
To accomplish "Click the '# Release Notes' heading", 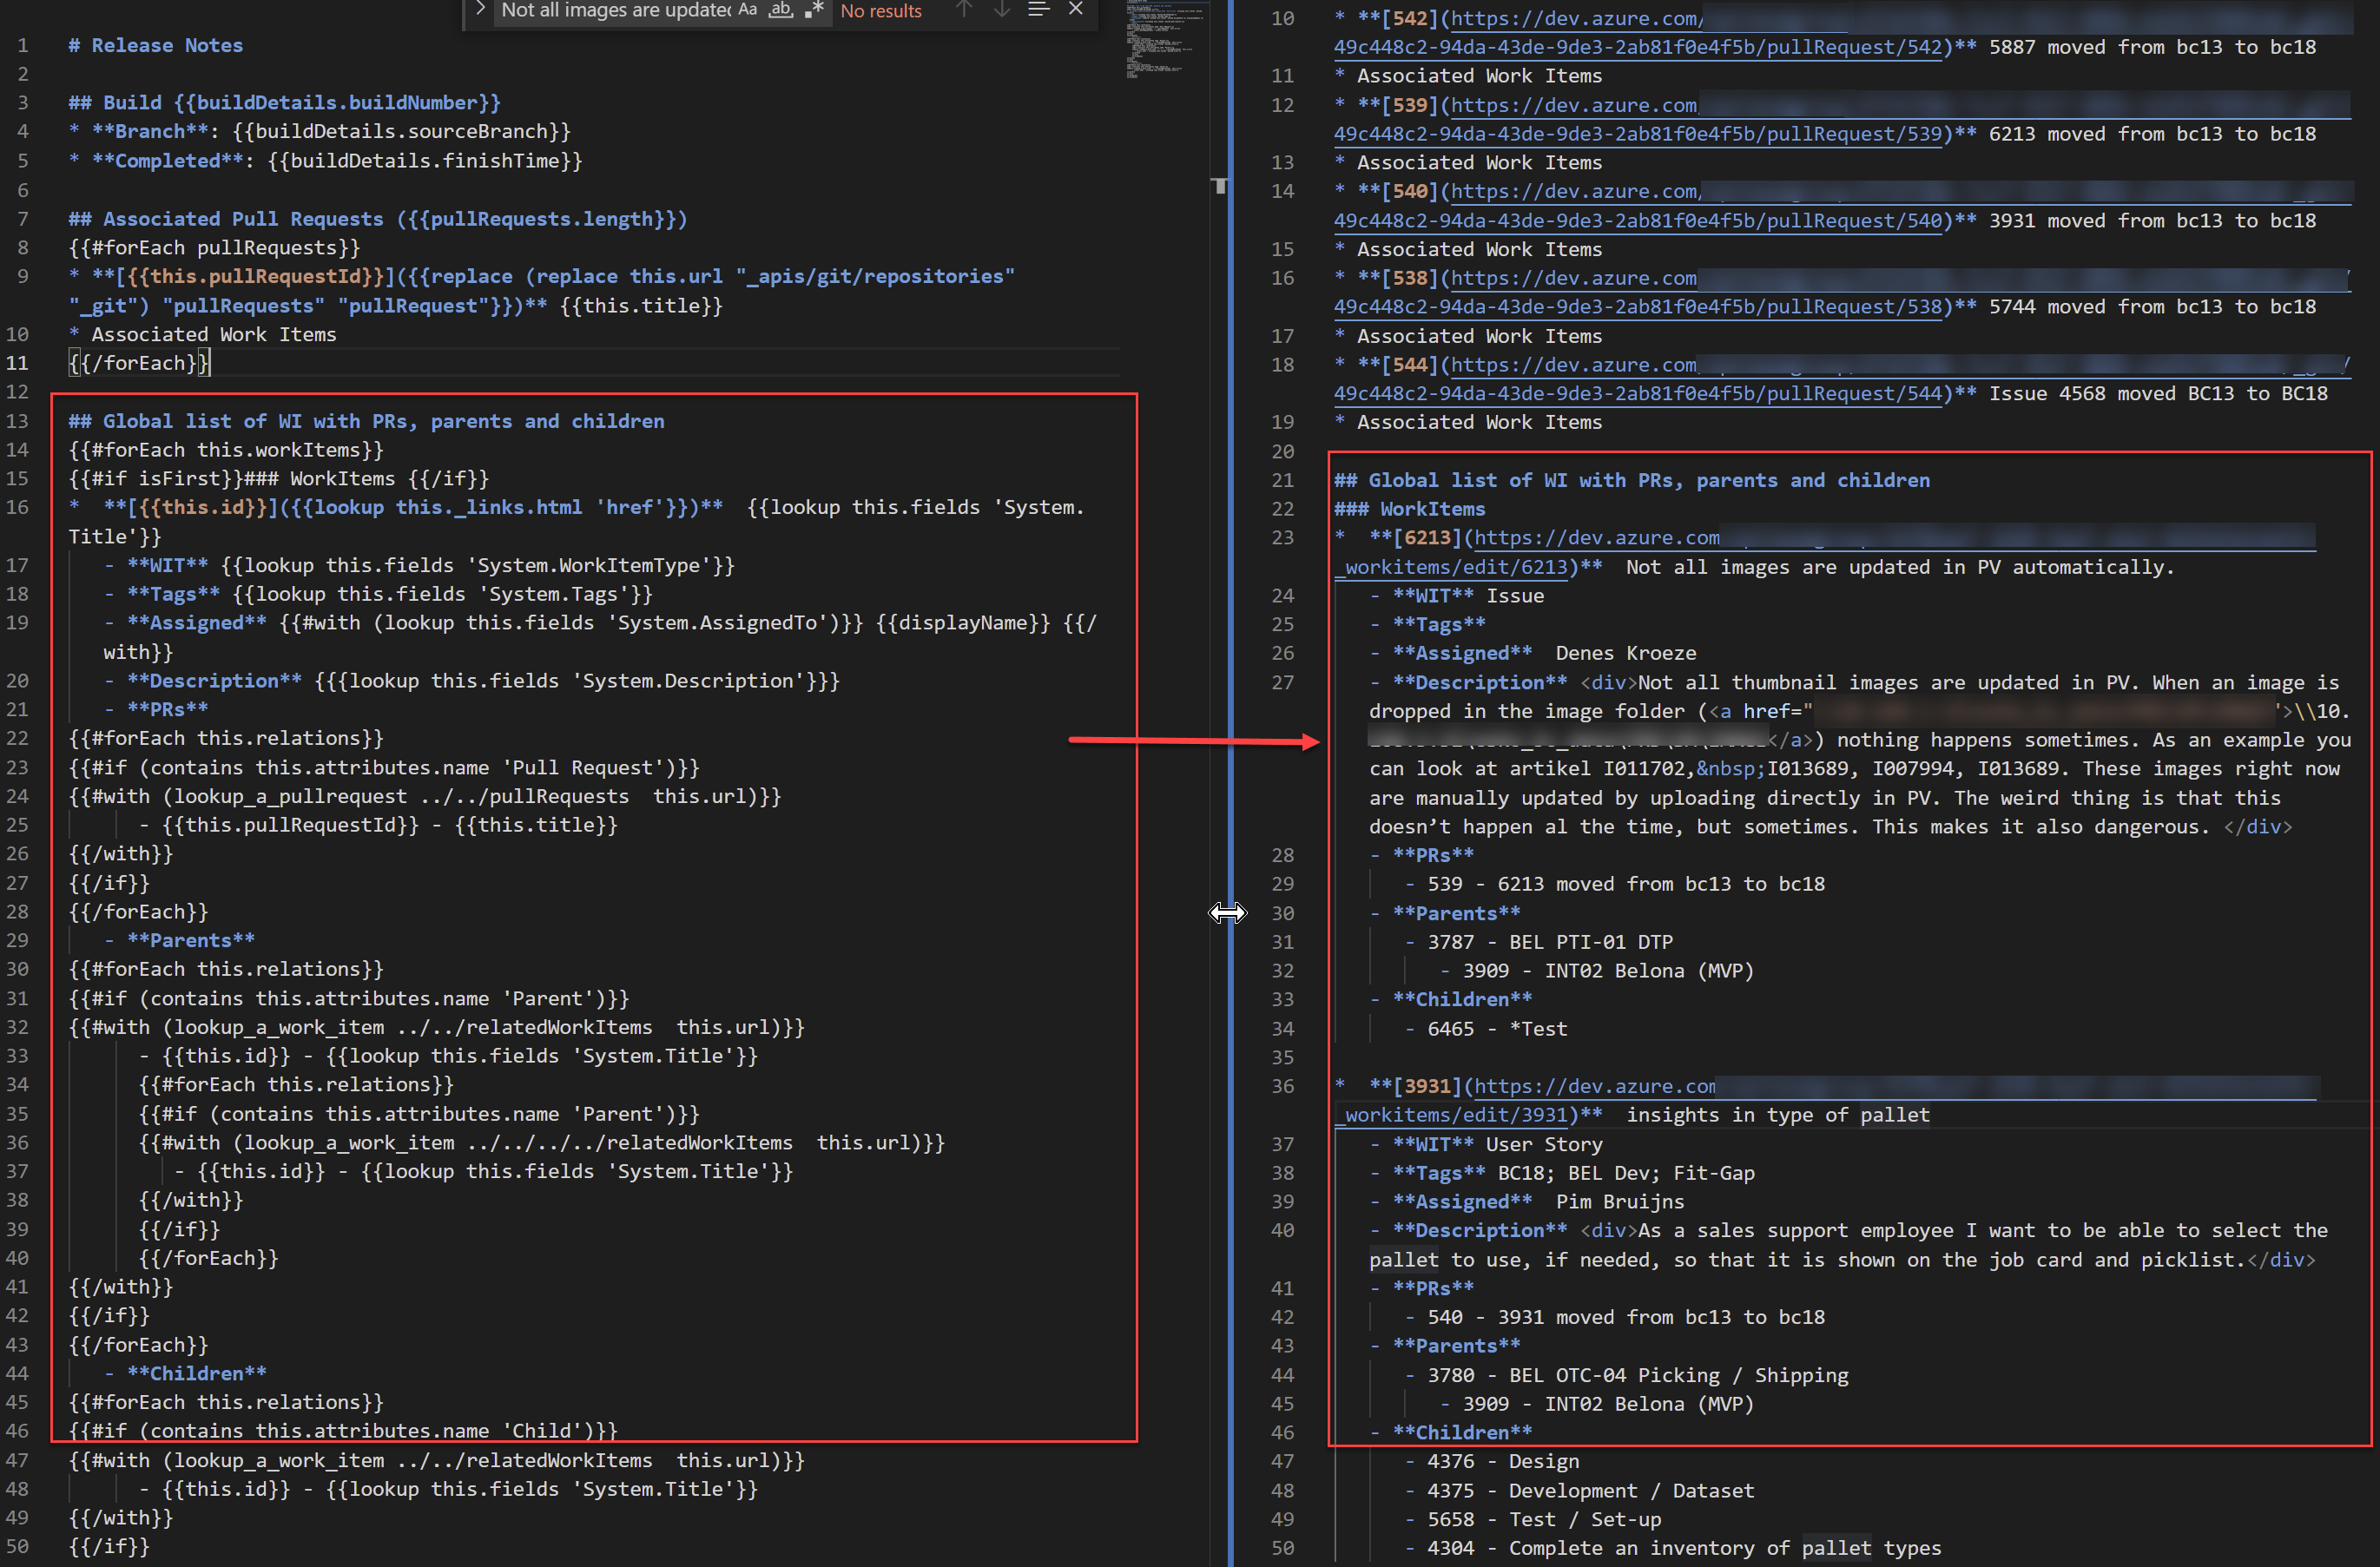I will [155, 45].
